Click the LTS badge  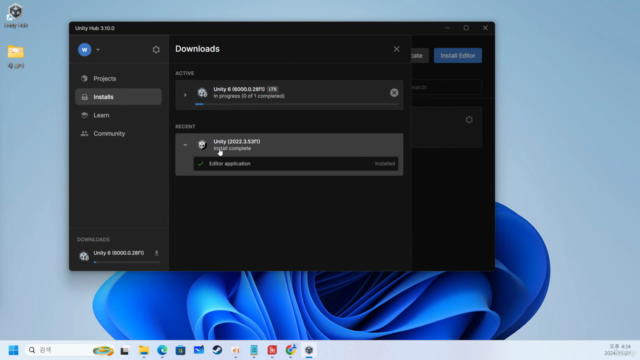[x=273, y=89]
